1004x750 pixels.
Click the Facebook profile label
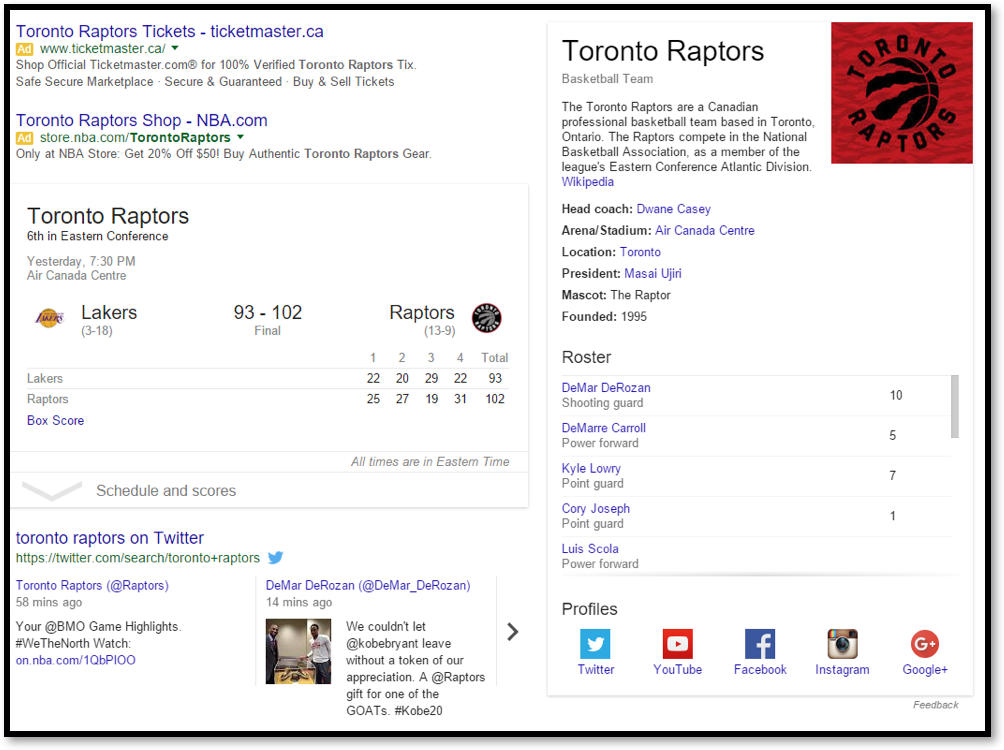click(760, 669)
